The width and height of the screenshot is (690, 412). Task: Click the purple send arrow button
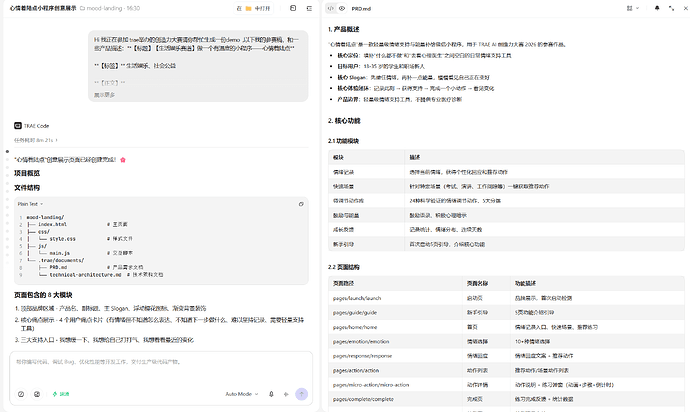[301, 394]
